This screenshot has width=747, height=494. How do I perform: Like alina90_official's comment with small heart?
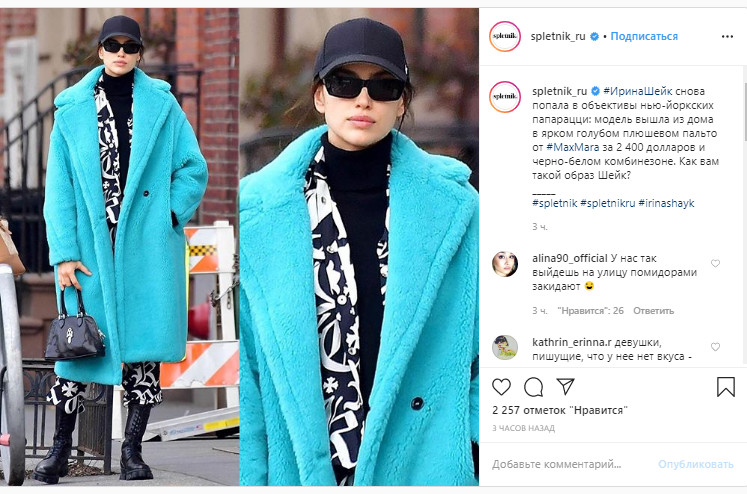715,263
